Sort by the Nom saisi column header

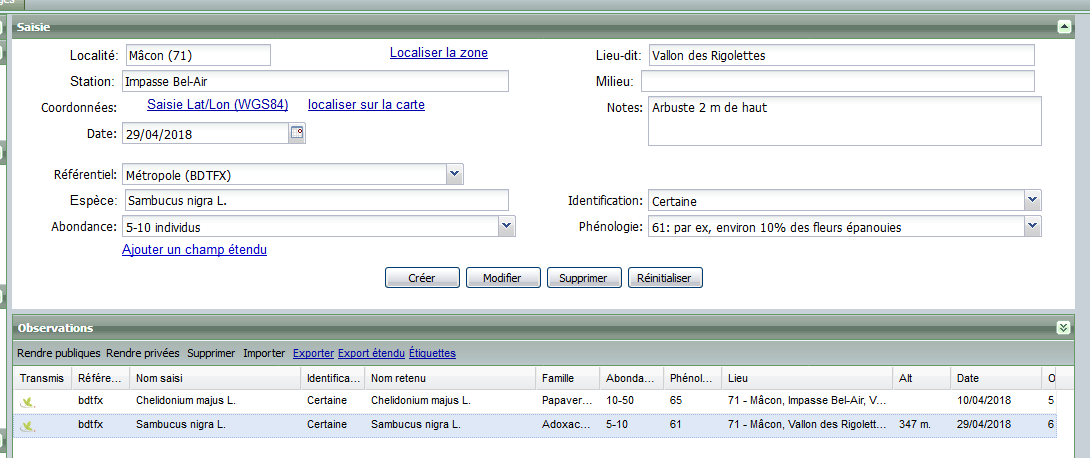tap(215, 378)
